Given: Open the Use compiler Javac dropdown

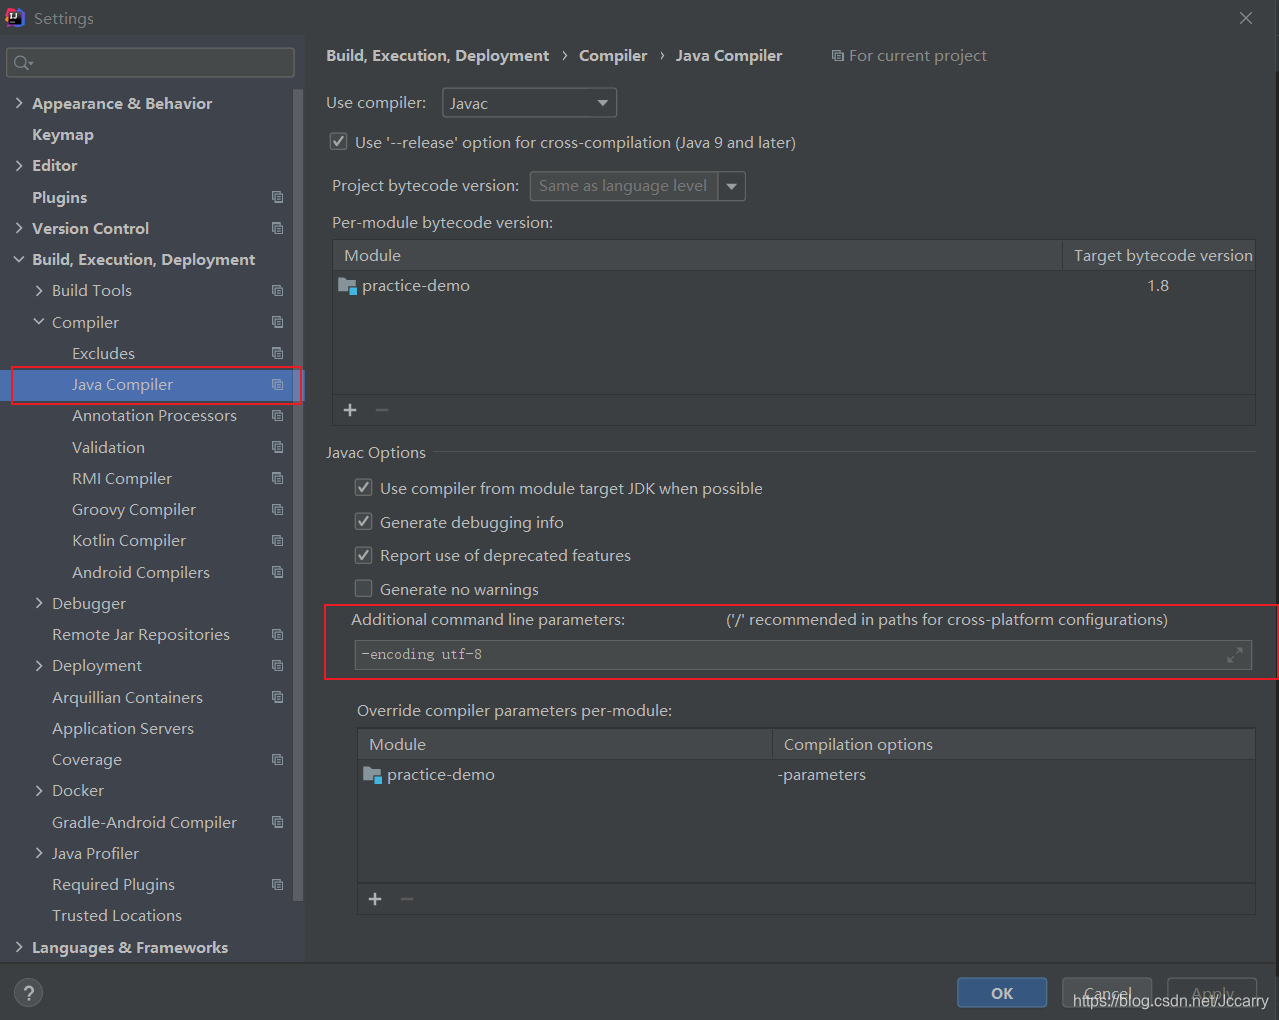Looking at the screenshot, I should pos(529,103).
